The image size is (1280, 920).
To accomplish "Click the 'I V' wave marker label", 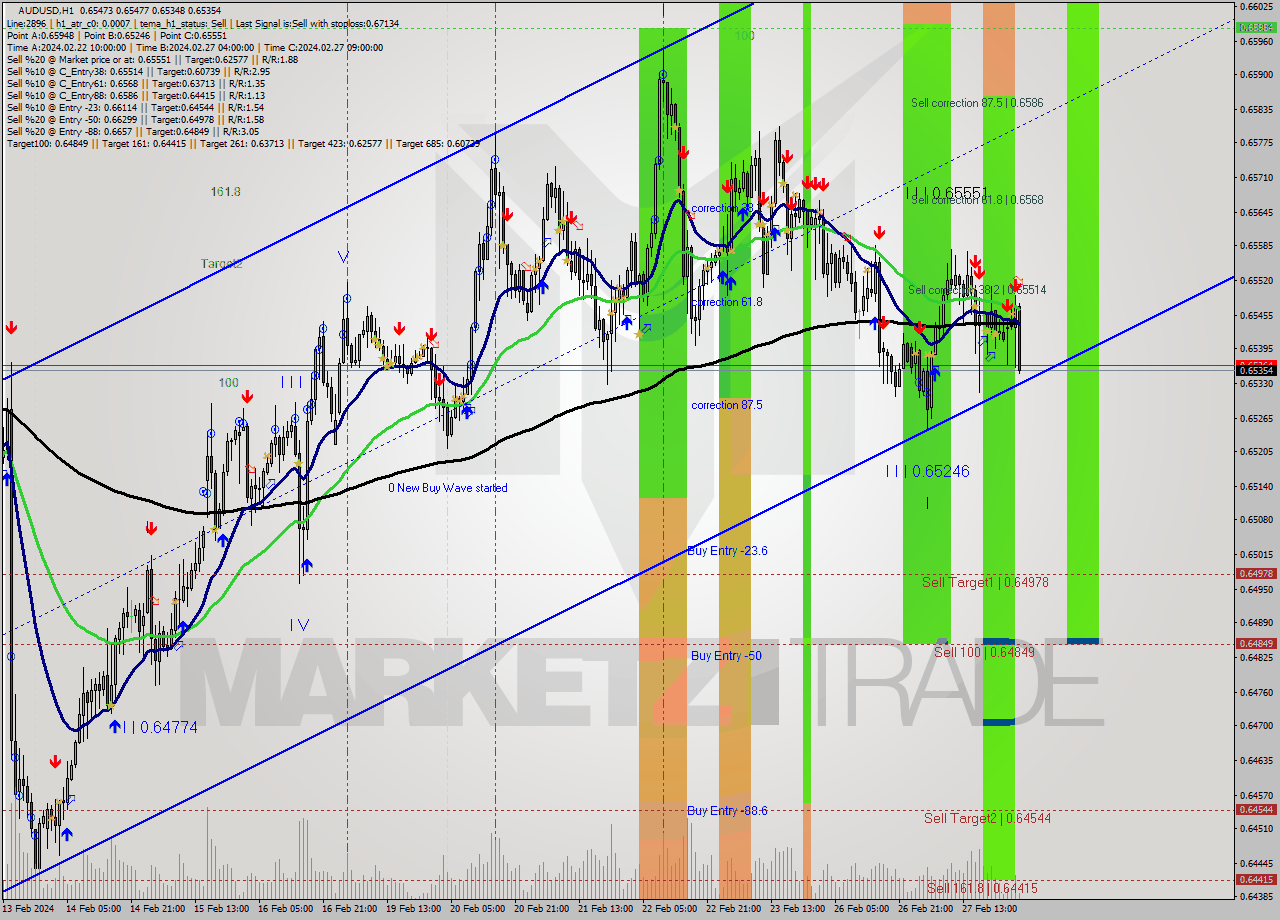I will tap(299, 625).
